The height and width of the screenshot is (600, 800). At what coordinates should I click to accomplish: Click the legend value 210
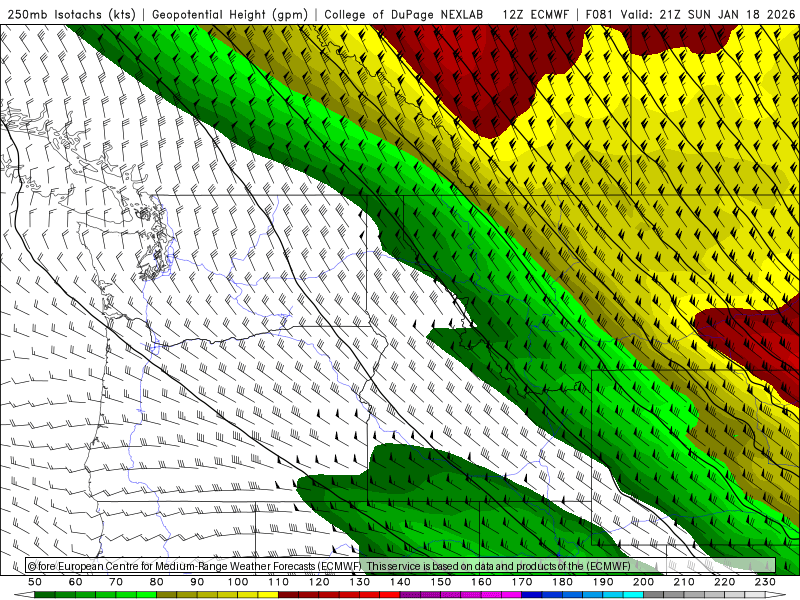pos(684,582)
